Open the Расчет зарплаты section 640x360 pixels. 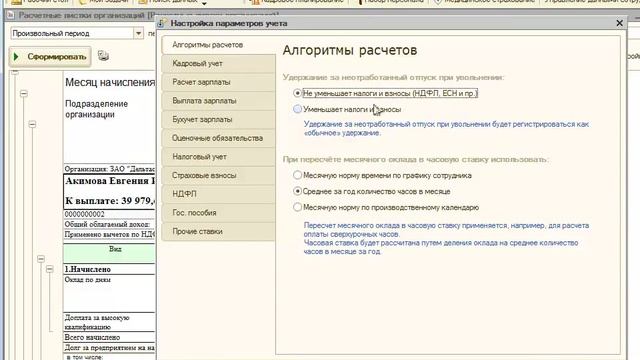click(218, 82)
